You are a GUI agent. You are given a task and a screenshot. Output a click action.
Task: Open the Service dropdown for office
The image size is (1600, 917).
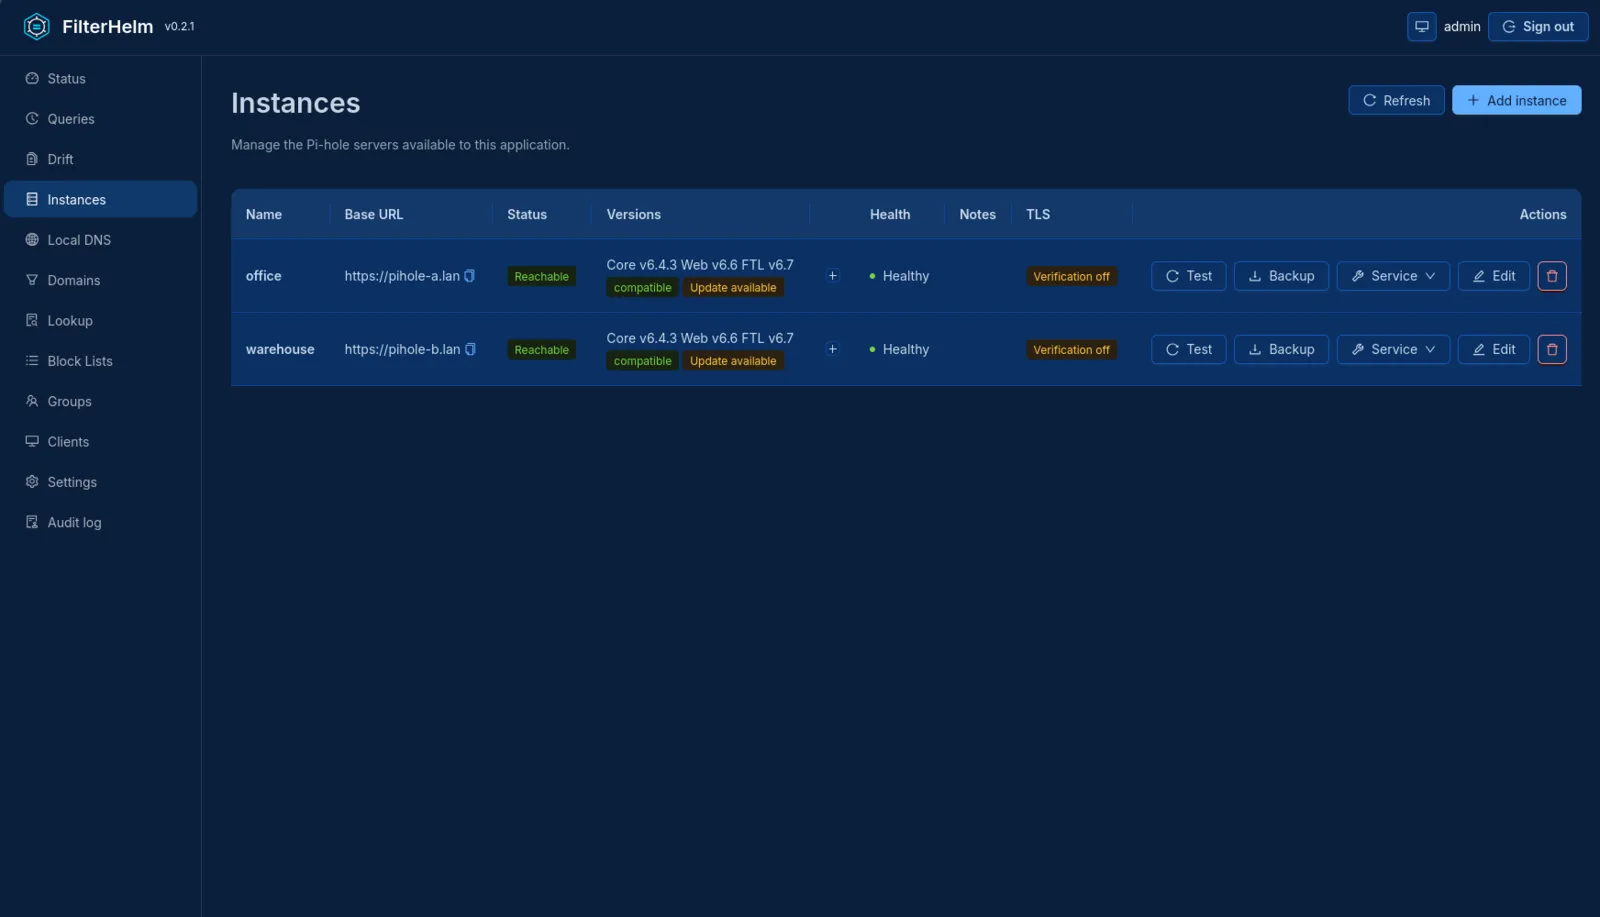(1393, 276)
